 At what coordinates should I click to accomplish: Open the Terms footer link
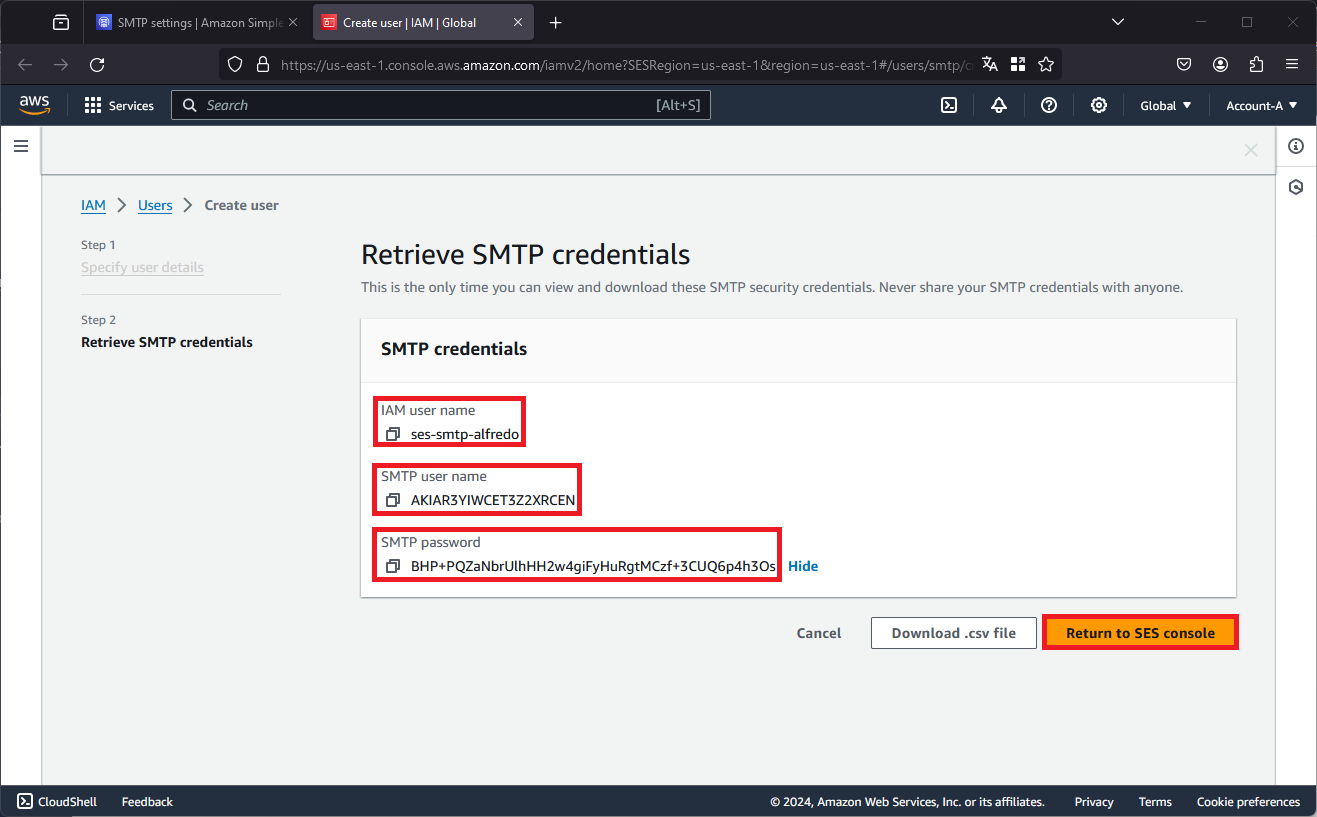tap(1155, 802)
